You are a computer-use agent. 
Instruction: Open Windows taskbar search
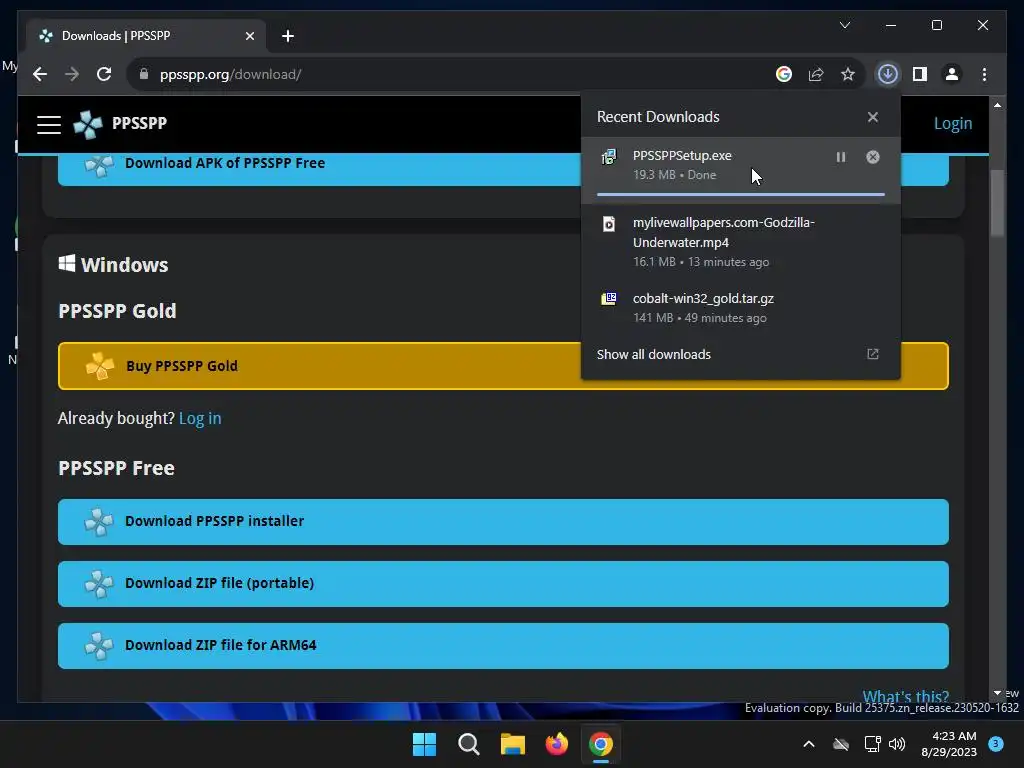(469, 744)
